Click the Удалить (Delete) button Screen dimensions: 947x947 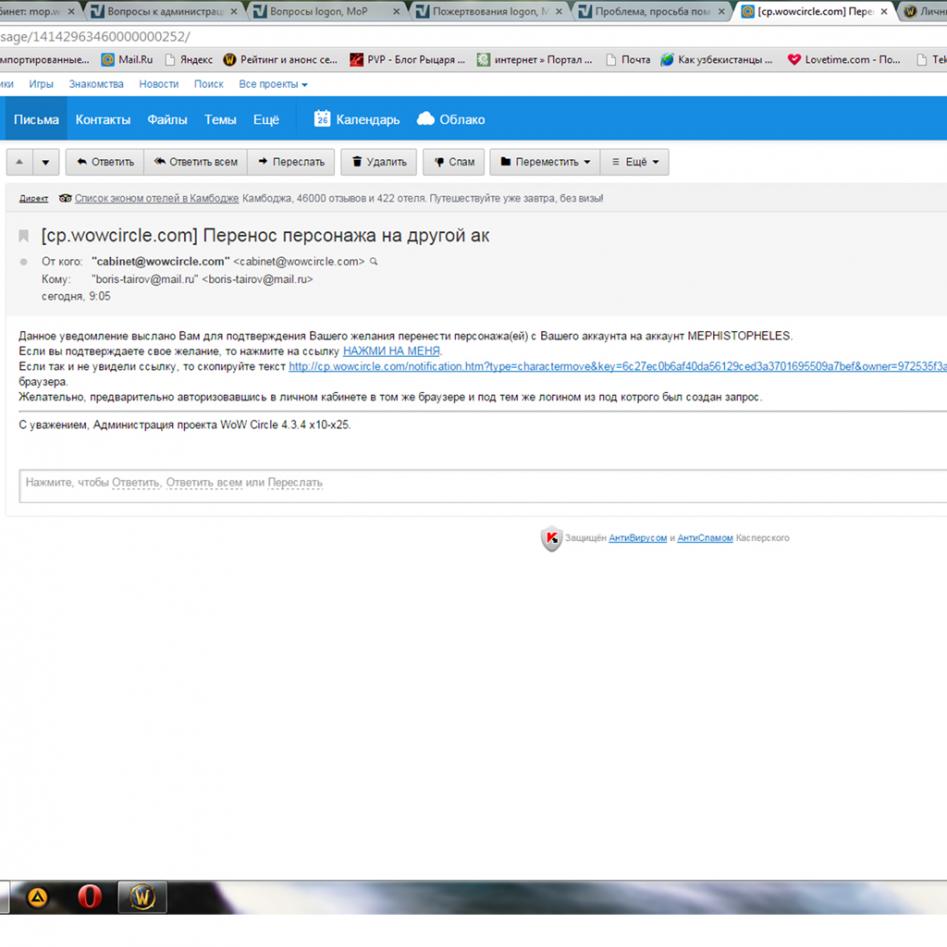click(x=378, y=162)
